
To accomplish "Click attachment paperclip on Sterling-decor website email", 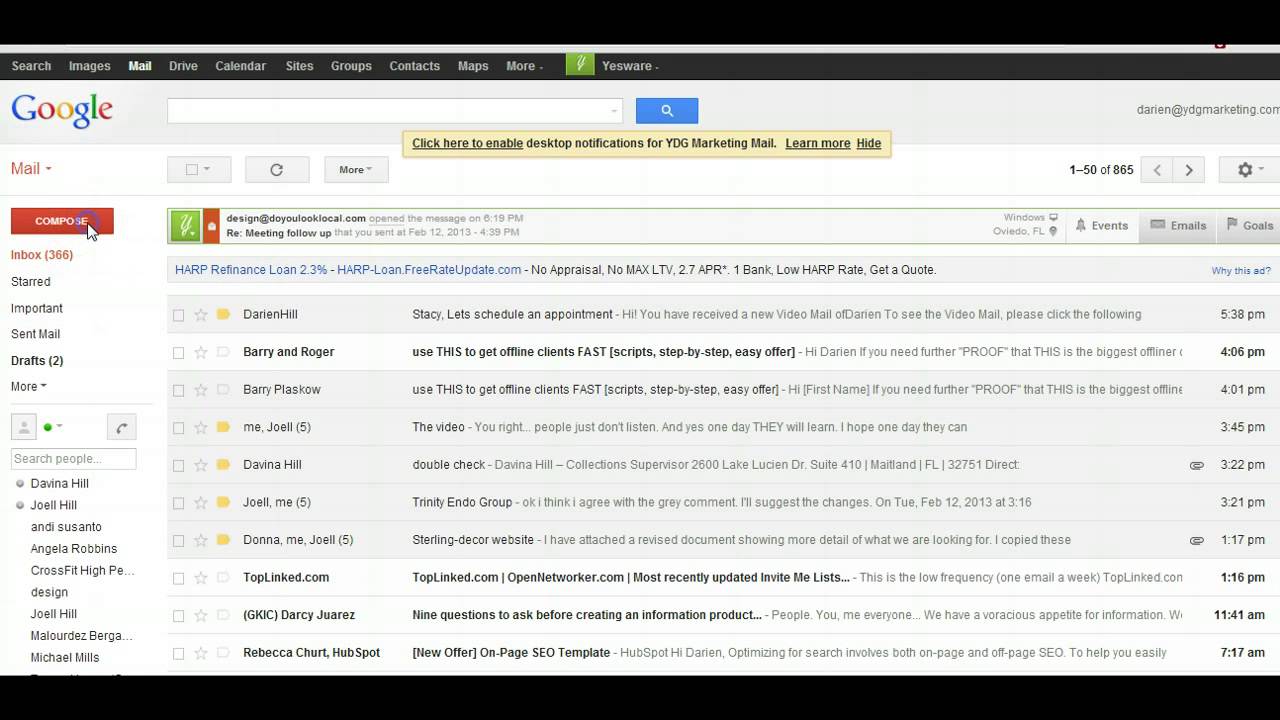I will 1196,540.
